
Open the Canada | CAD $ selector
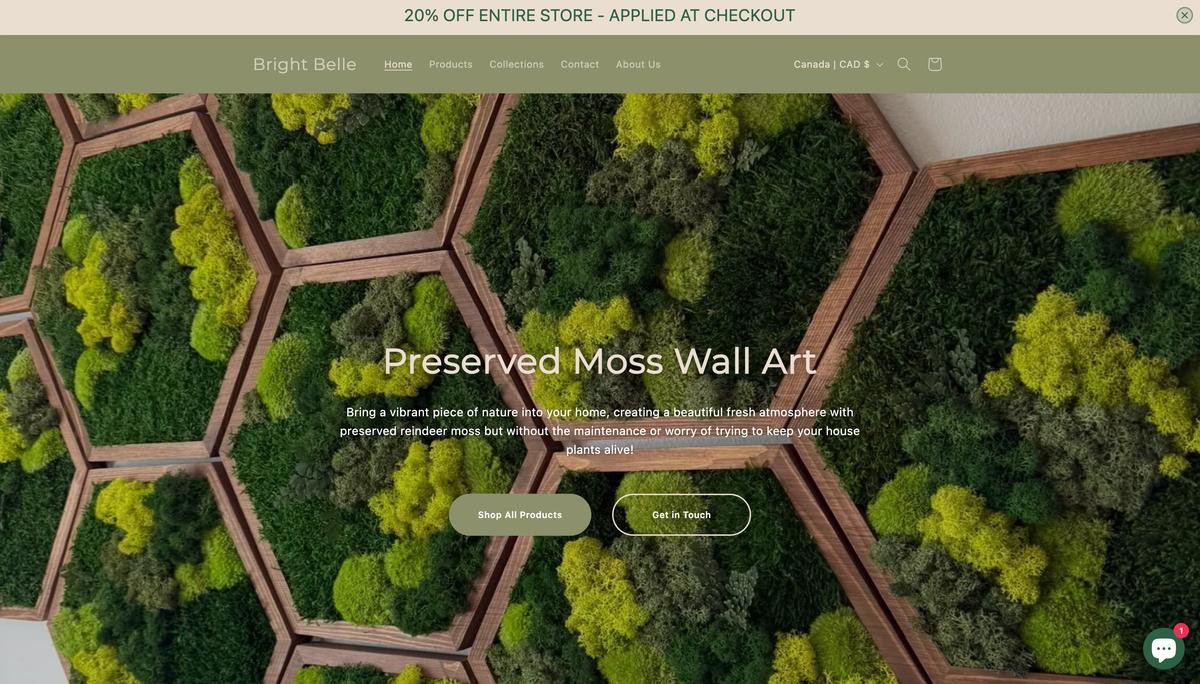click(838, 64)
